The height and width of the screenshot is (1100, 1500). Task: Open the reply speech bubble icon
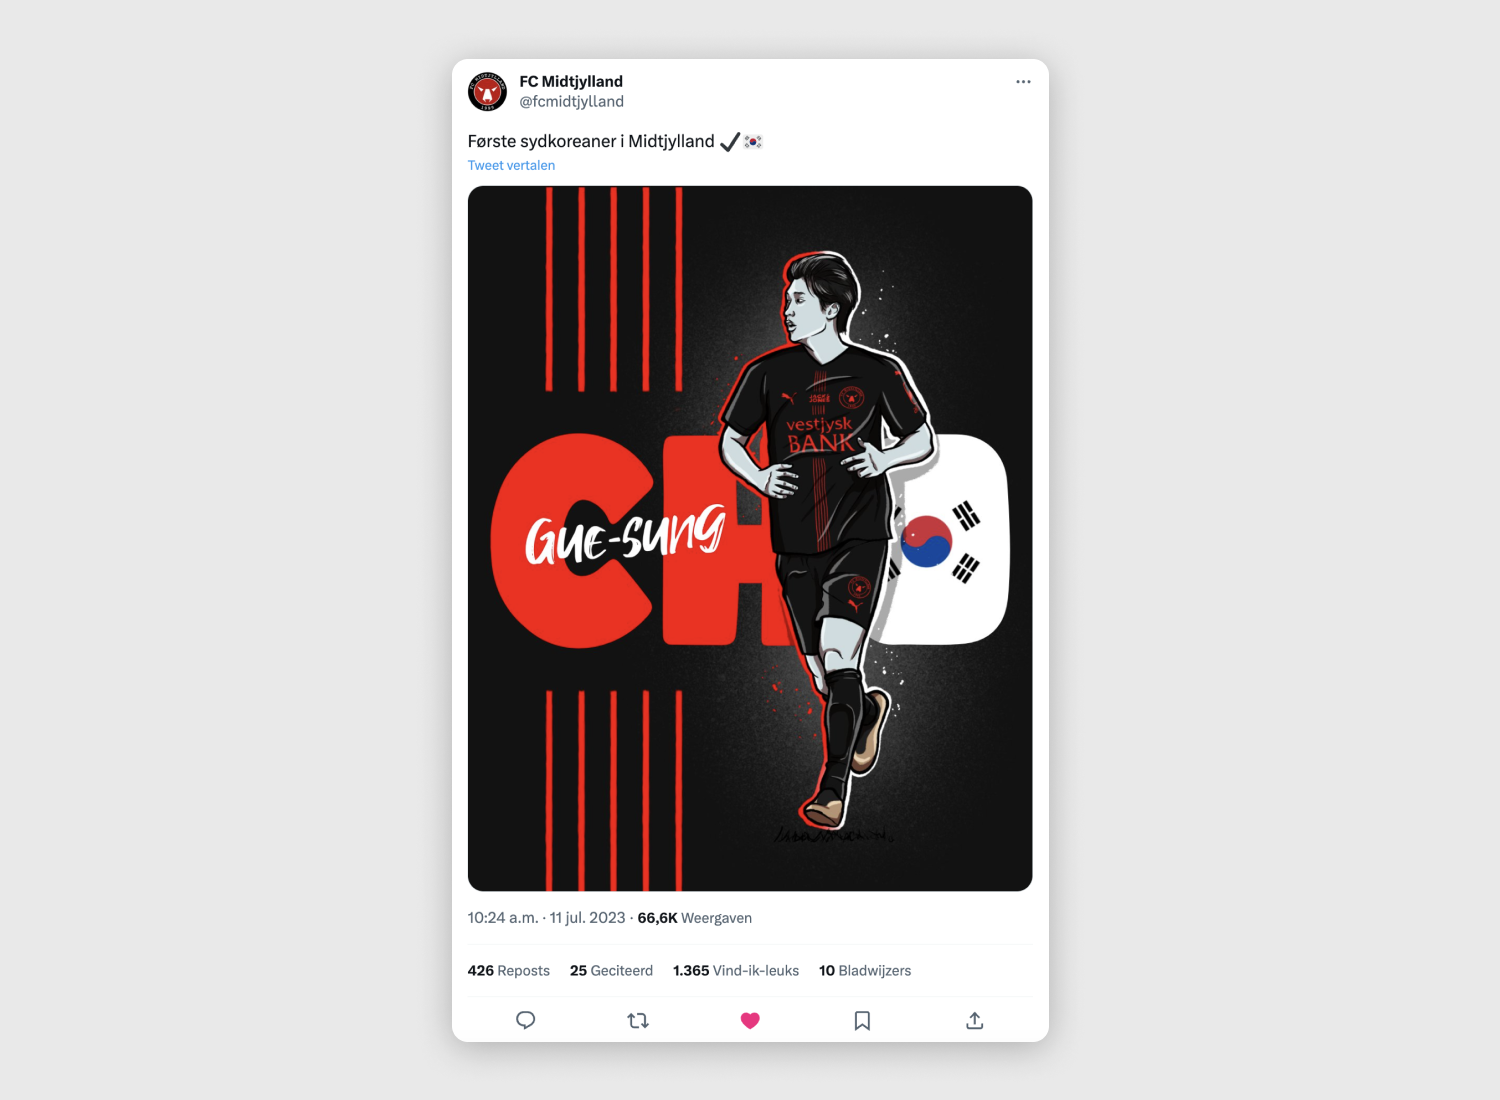[525, 1020]
